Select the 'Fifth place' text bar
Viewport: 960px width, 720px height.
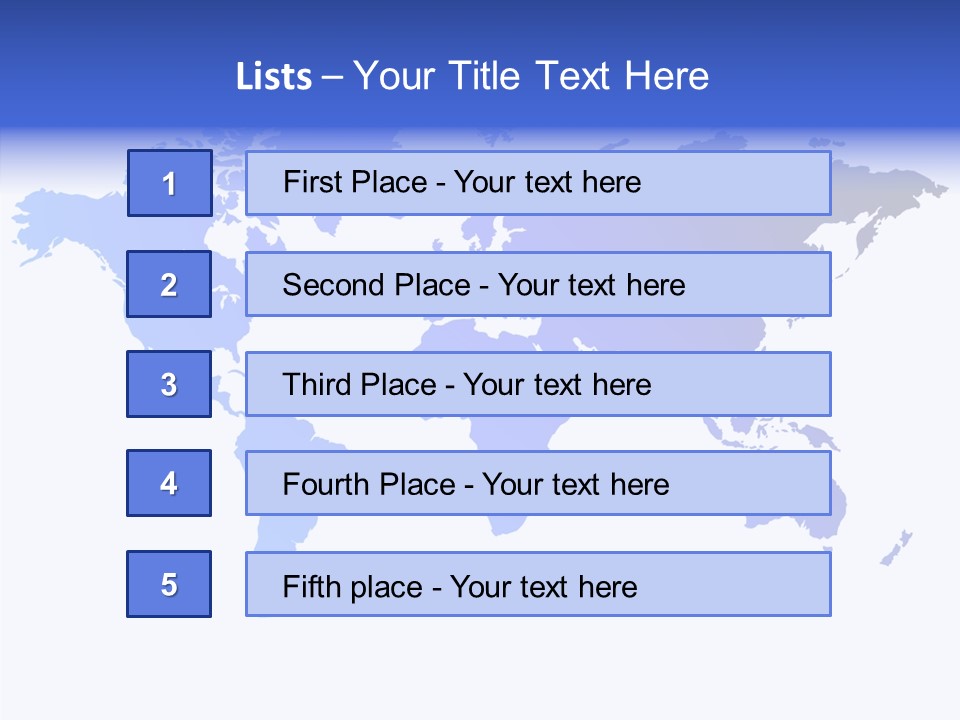538,584
